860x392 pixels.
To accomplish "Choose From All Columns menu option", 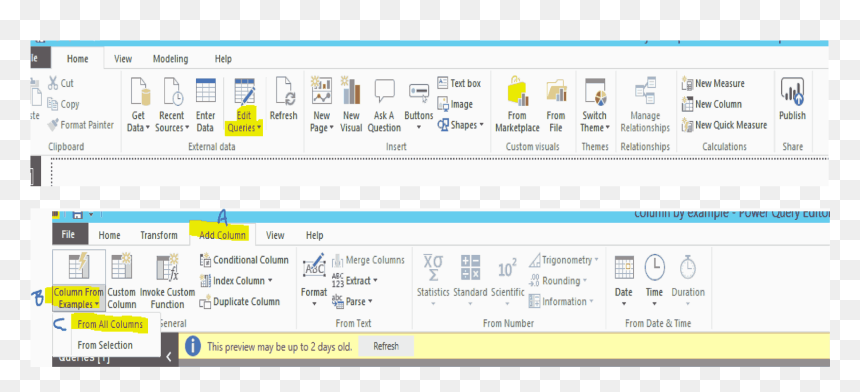I will [x=110, y=325].
